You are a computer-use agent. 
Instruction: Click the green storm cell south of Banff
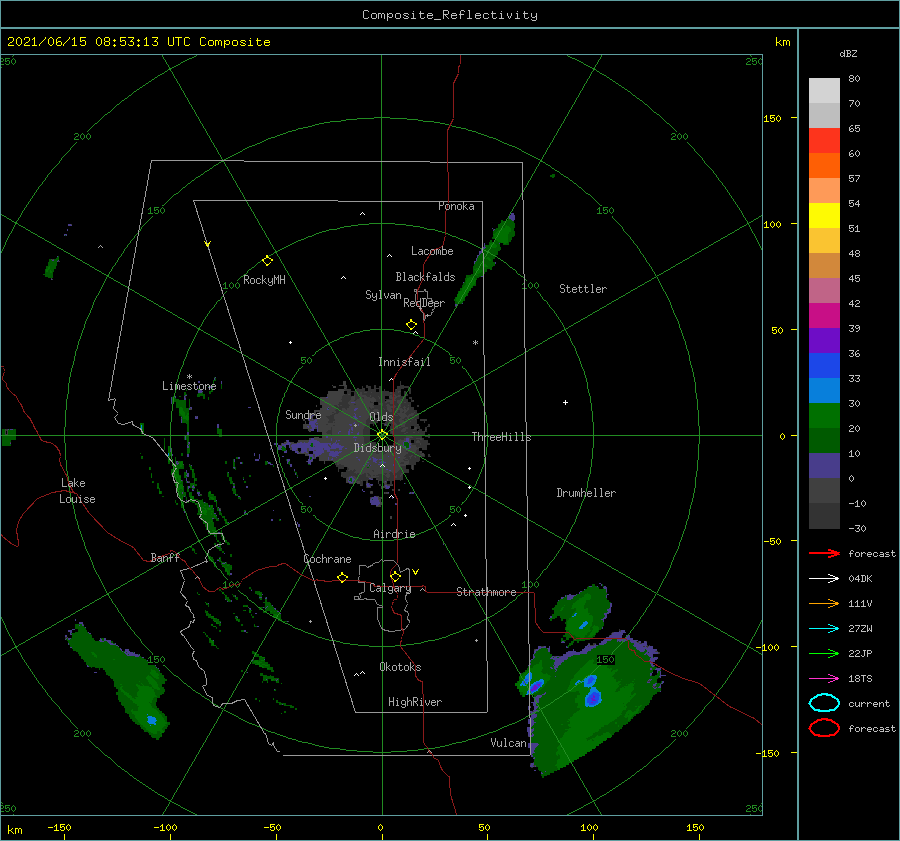point(119,681)
